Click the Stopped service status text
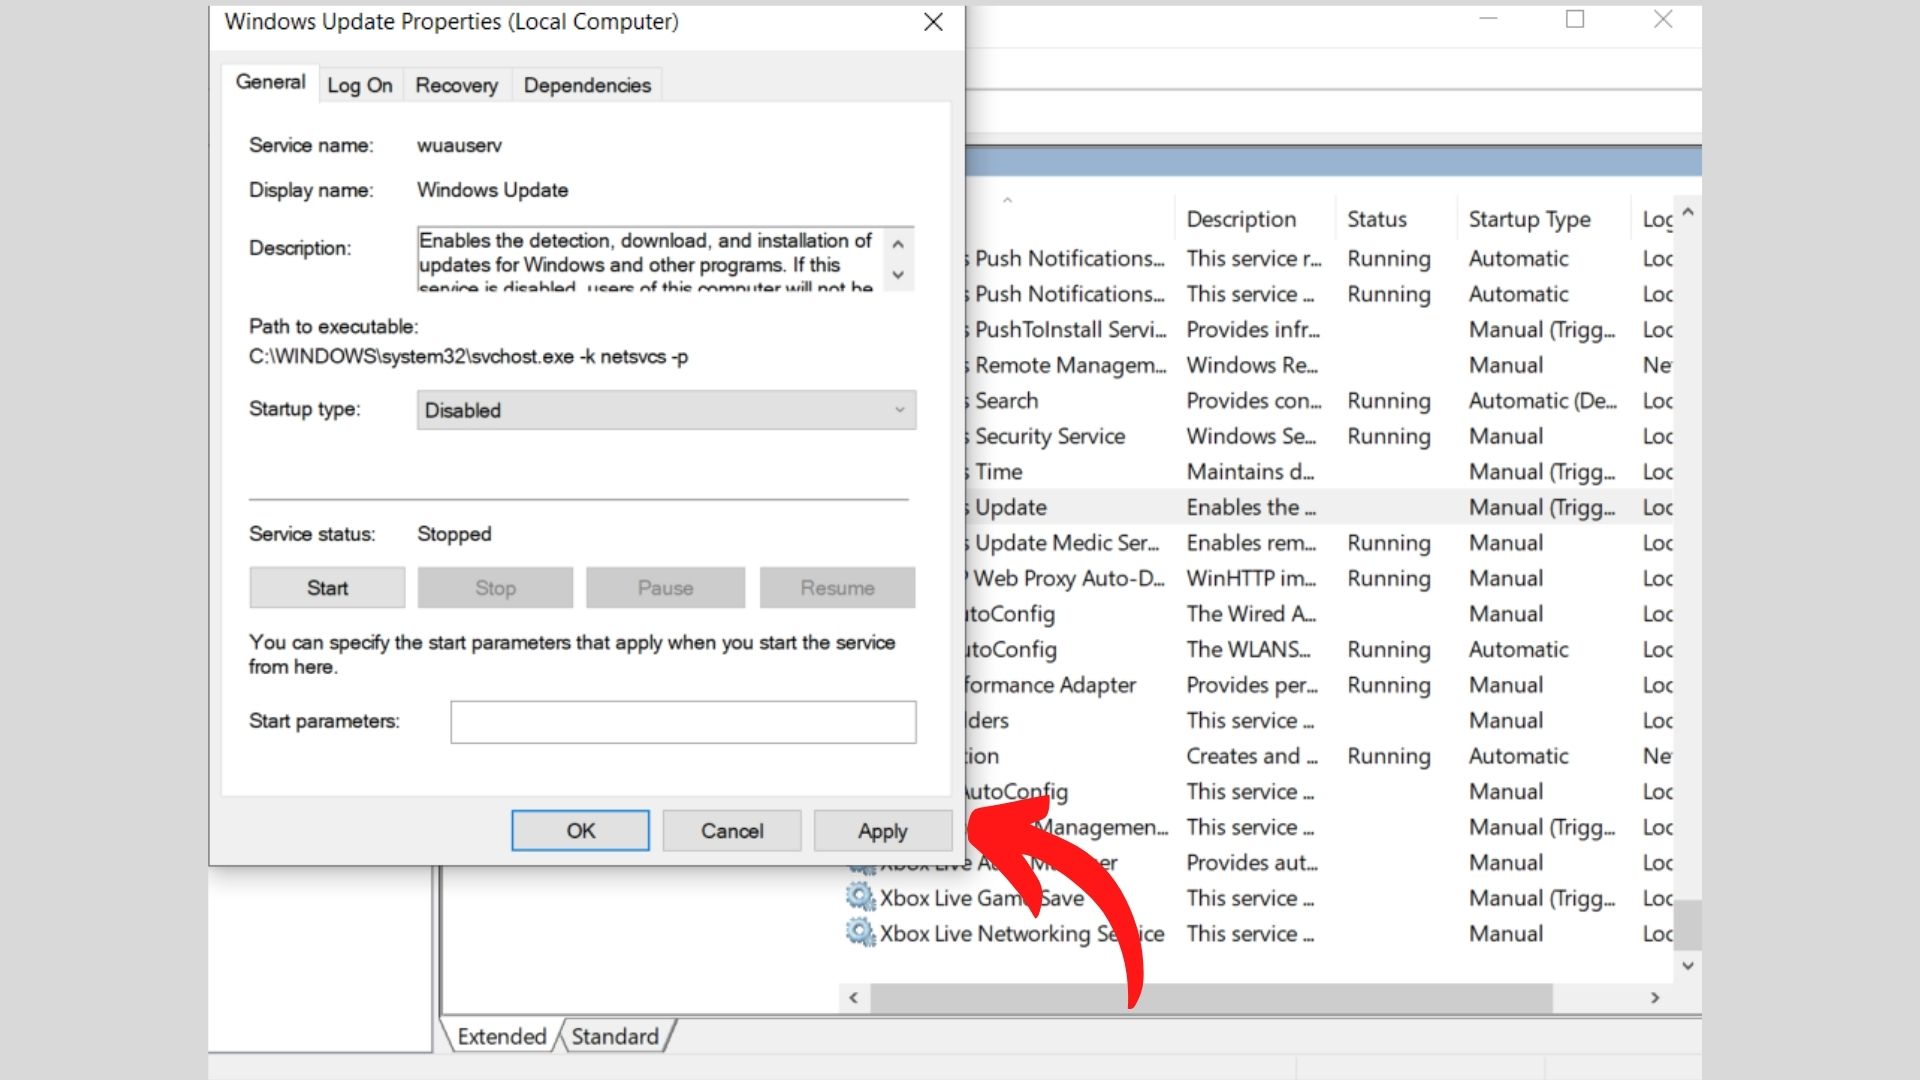 coord(454,534)
